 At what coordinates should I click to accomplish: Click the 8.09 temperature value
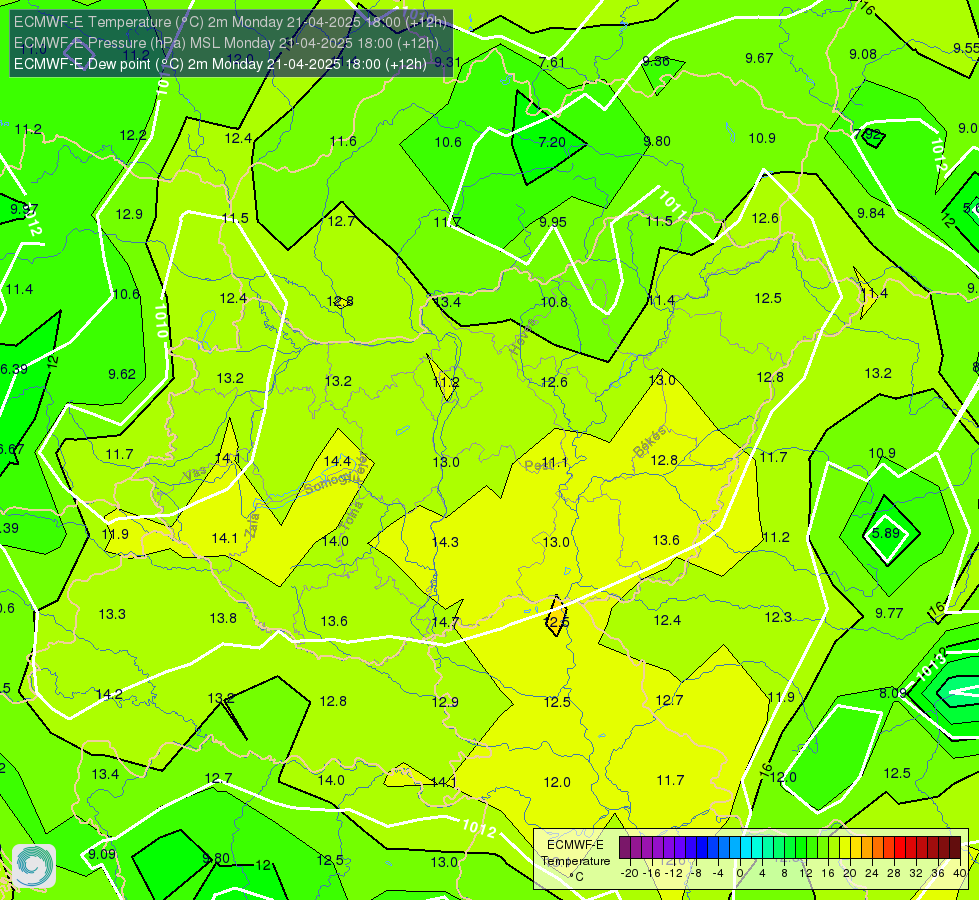click(x=893, y=693)
